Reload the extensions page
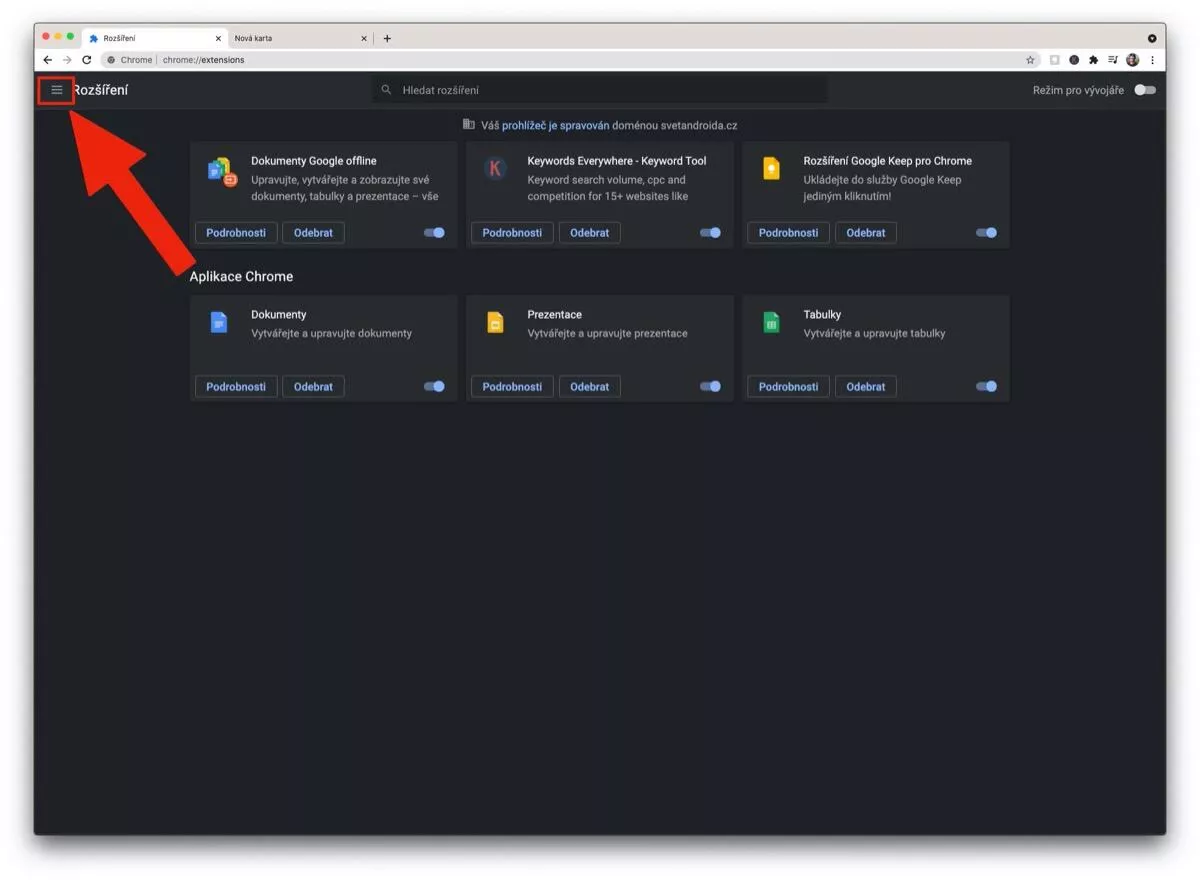This screenshot has width=1200, height=880. tap(87, 60)
